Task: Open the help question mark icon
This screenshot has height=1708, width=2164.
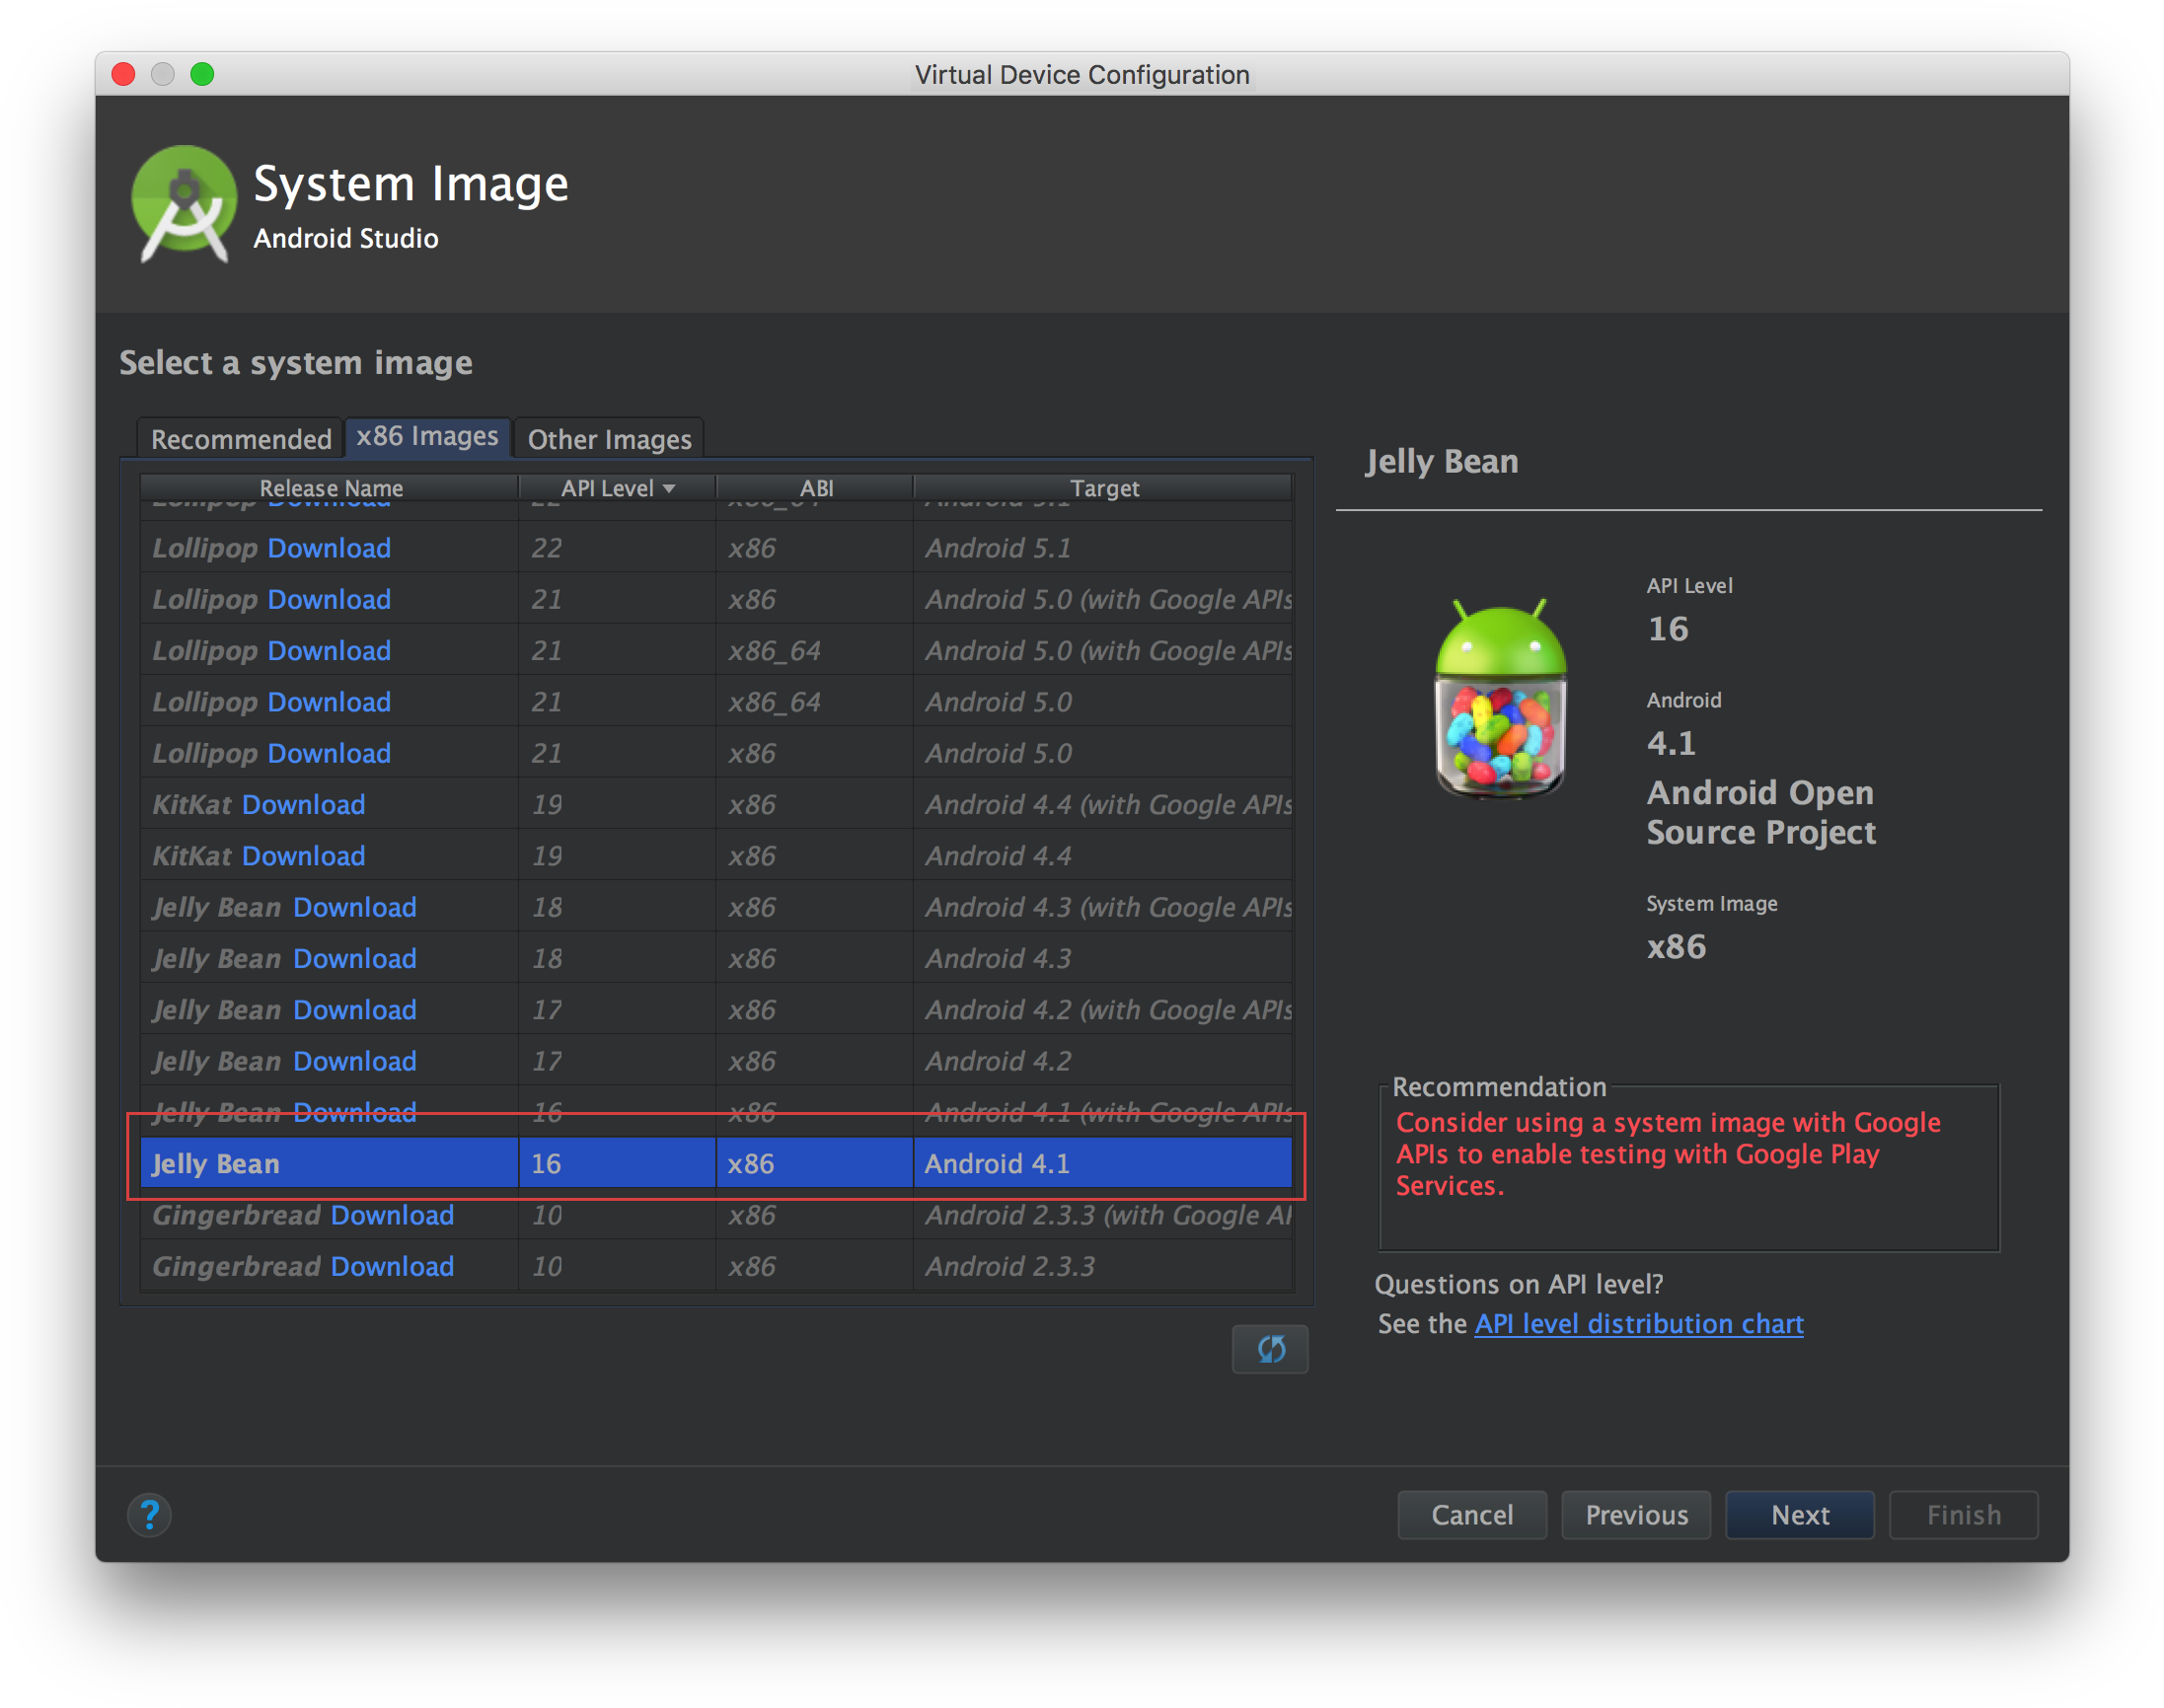Action: click(x=150, y=1514)
